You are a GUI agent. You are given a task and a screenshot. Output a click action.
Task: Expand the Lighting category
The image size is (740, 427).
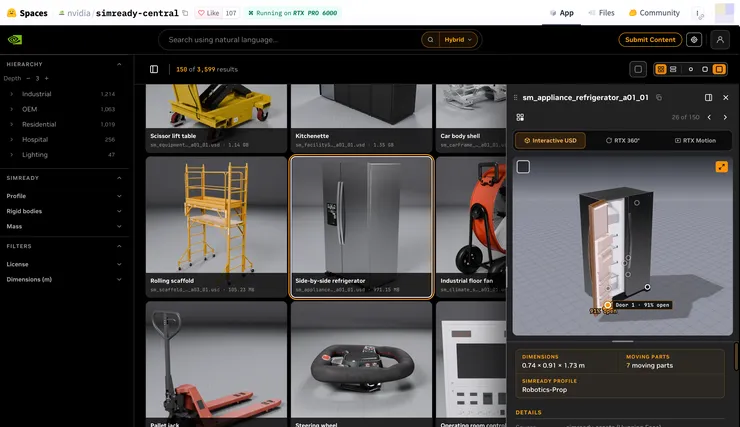(x=11, y=154)
